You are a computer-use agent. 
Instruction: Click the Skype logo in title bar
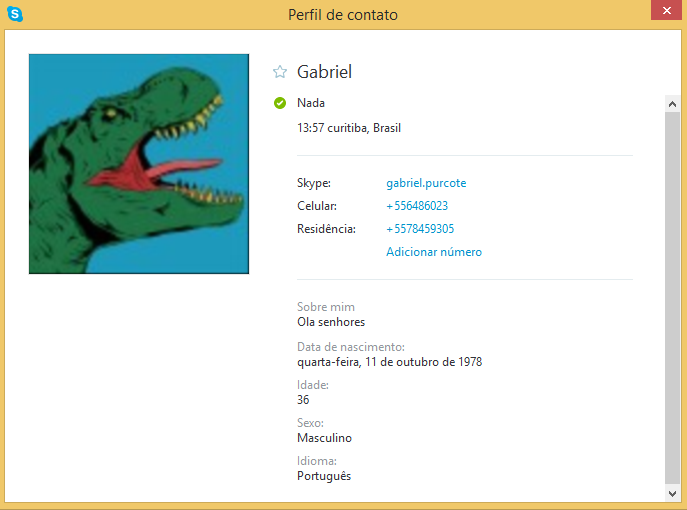click(x=15, y=14)
